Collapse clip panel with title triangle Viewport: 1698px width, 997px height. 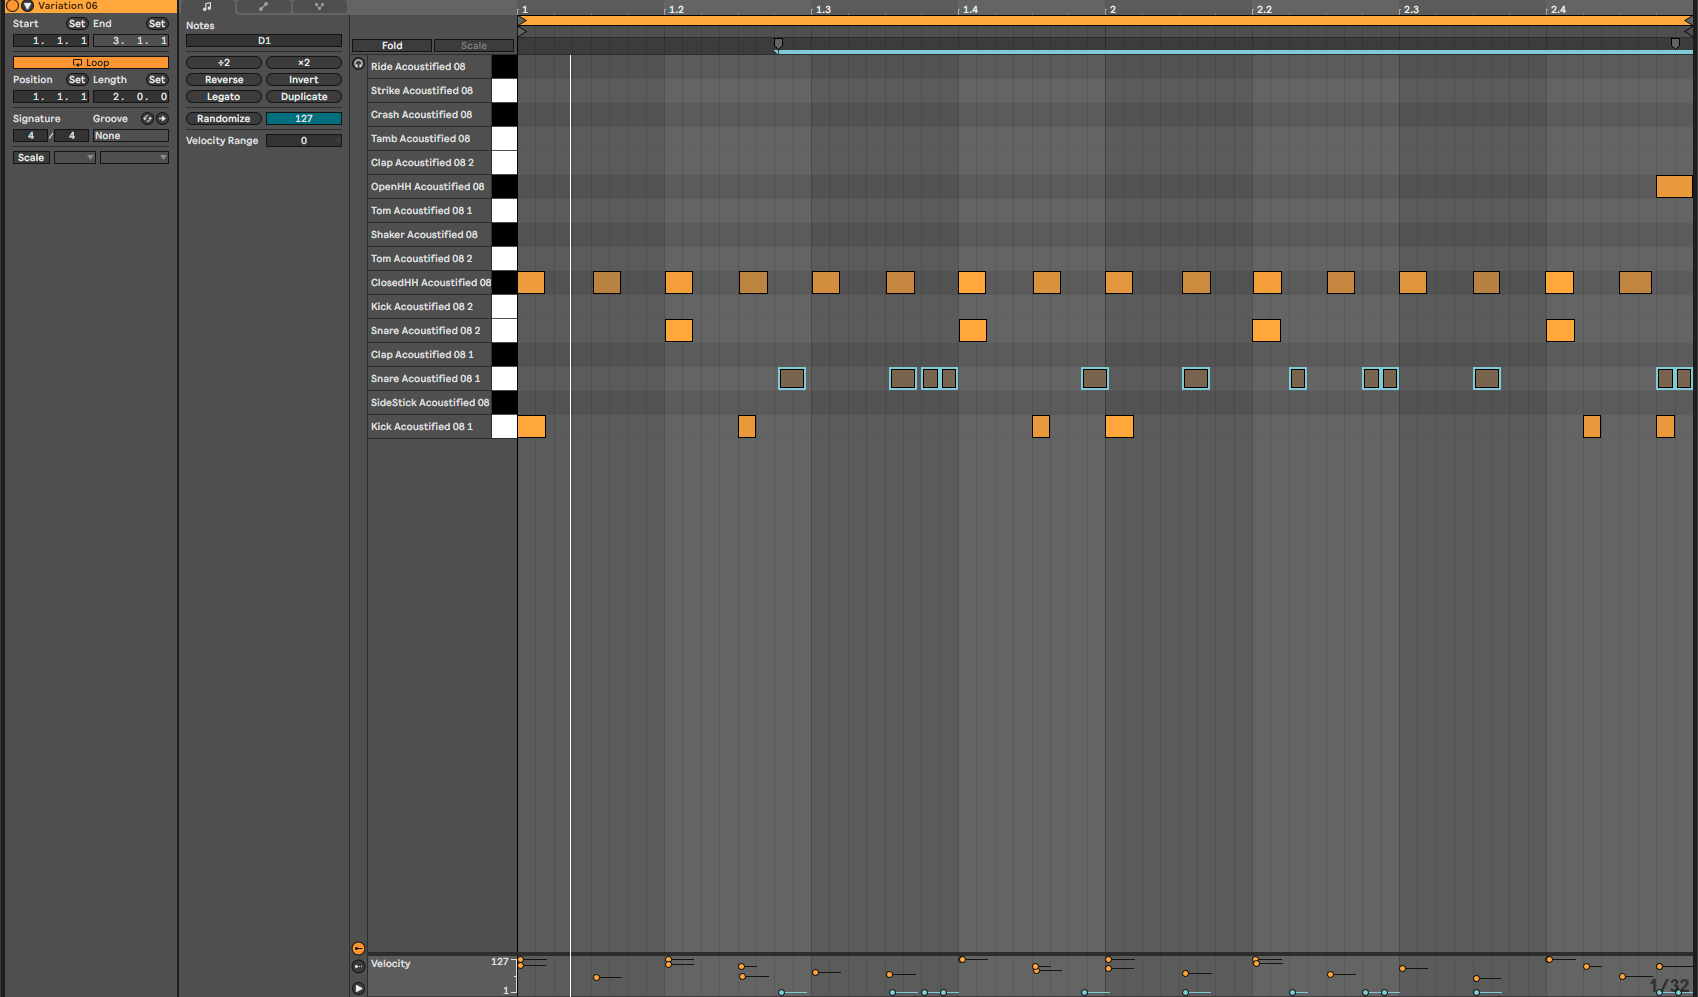27,6
